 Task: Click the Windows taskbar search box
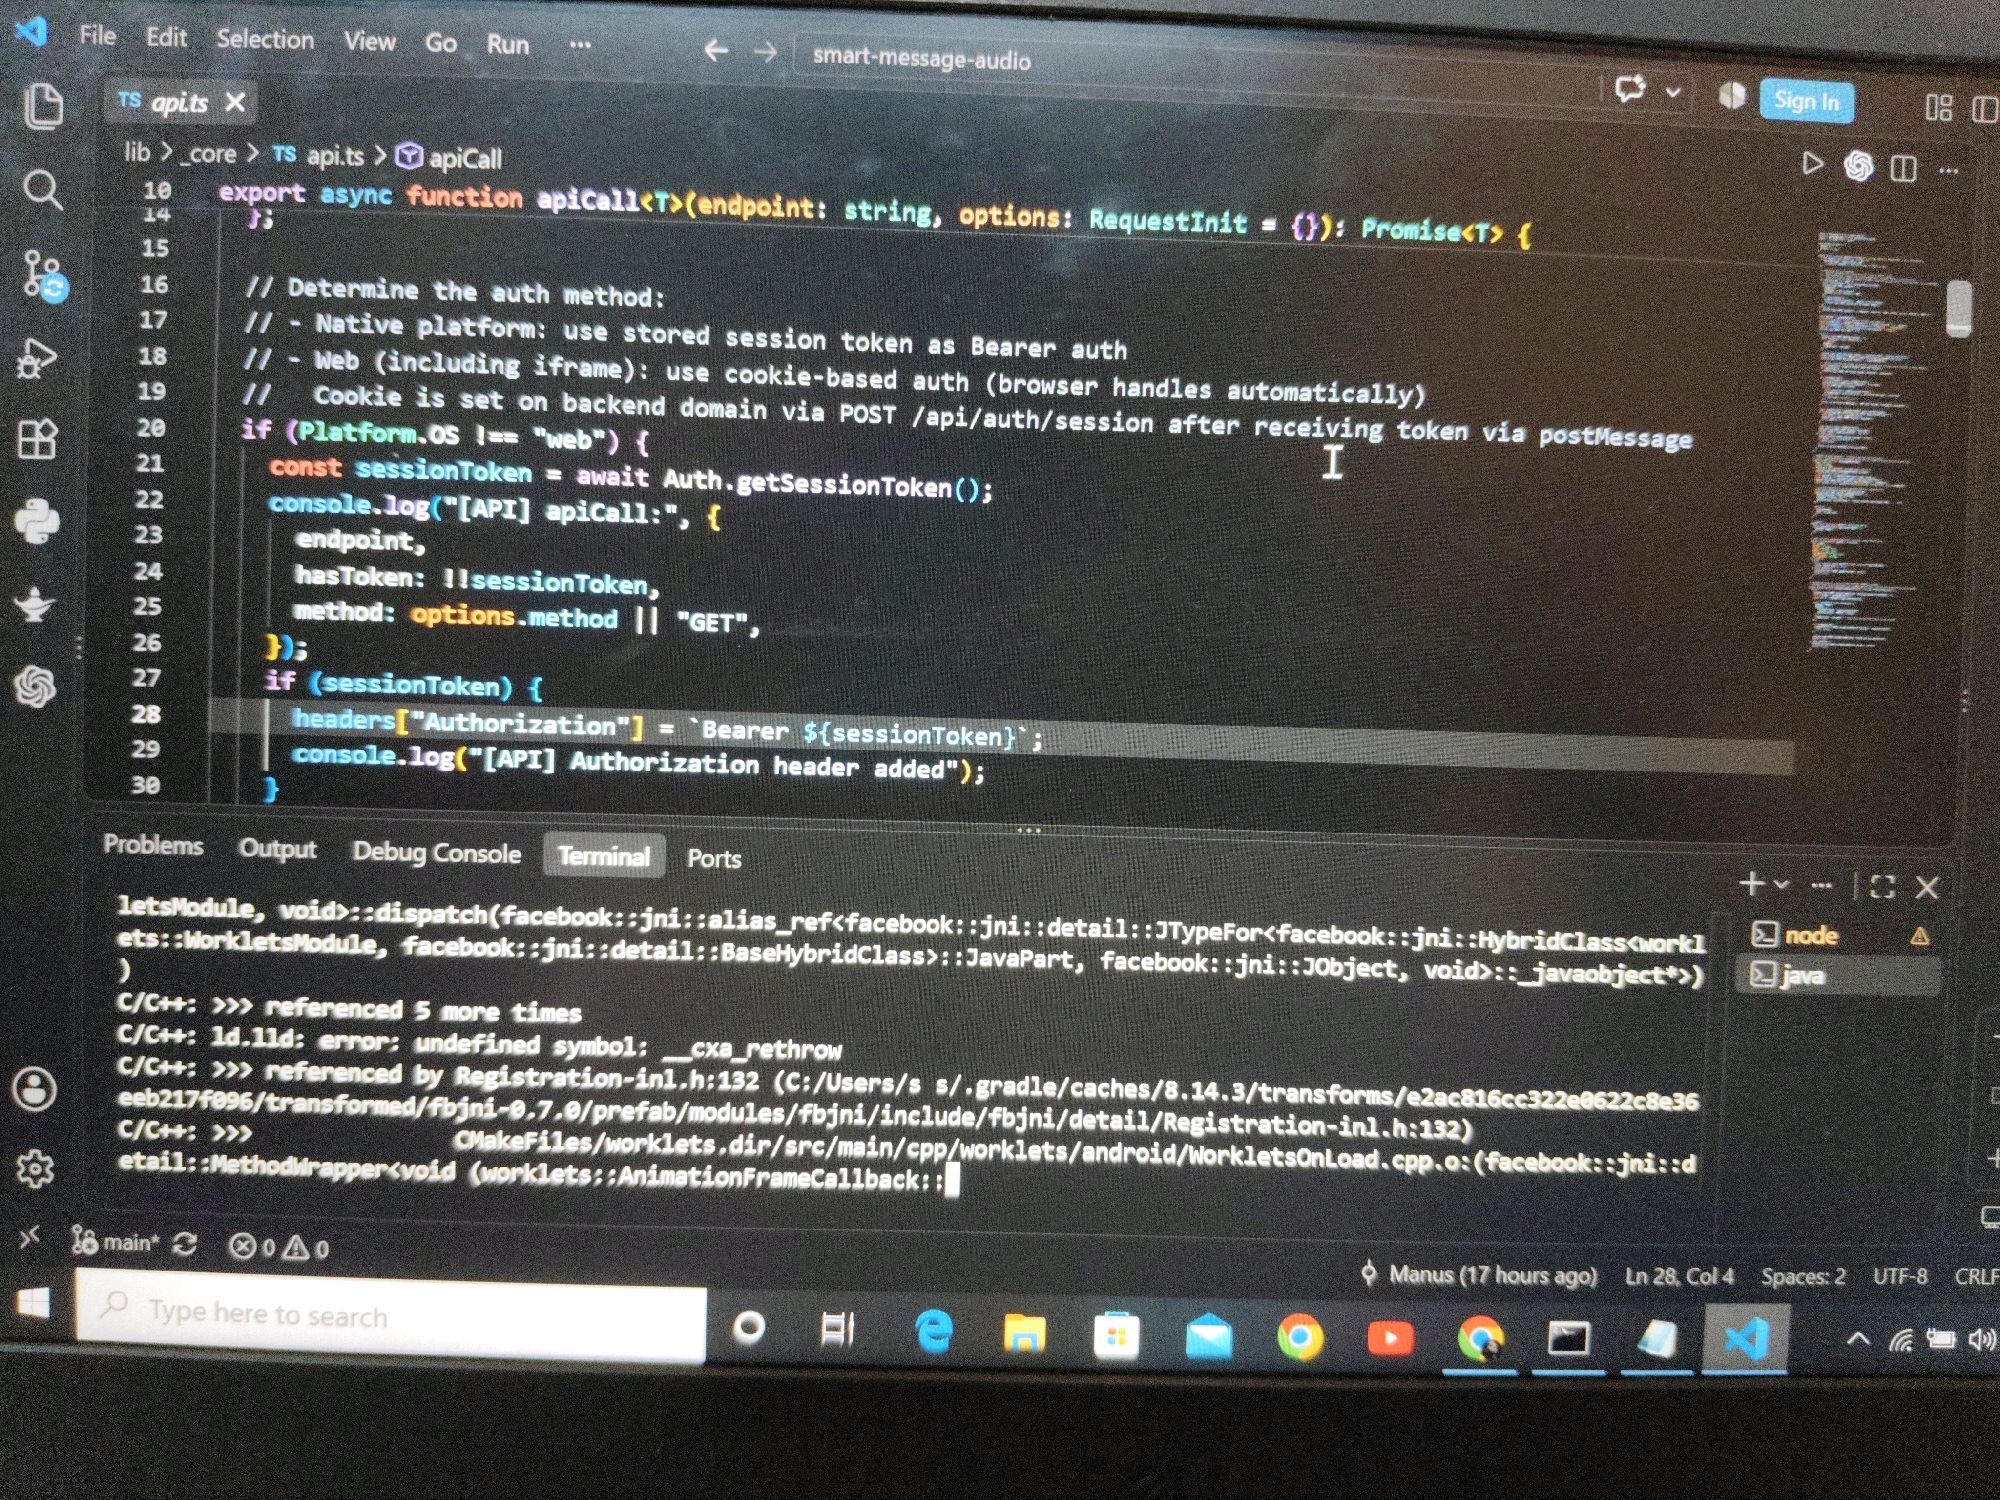391,1316
